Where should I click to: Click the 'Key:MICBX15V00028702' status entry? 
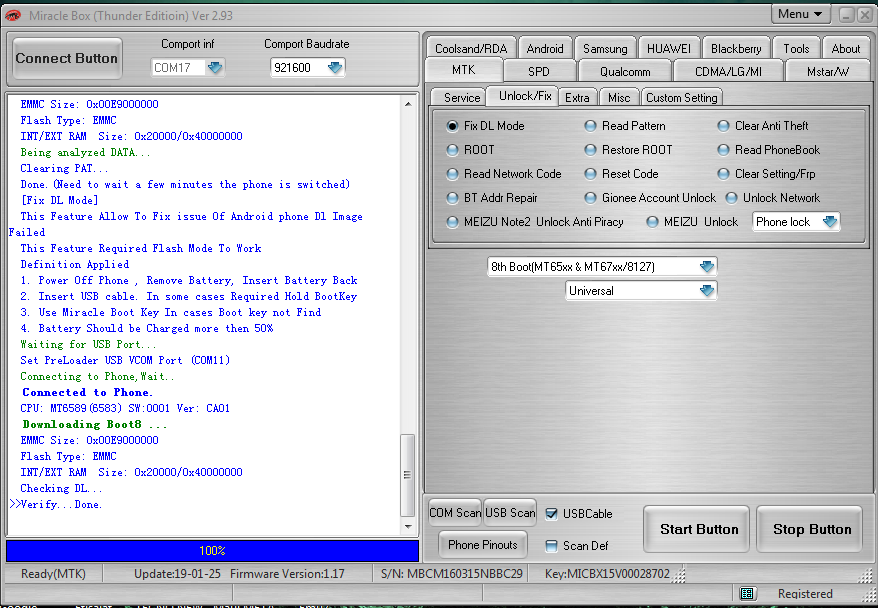(x=607, y=574)
